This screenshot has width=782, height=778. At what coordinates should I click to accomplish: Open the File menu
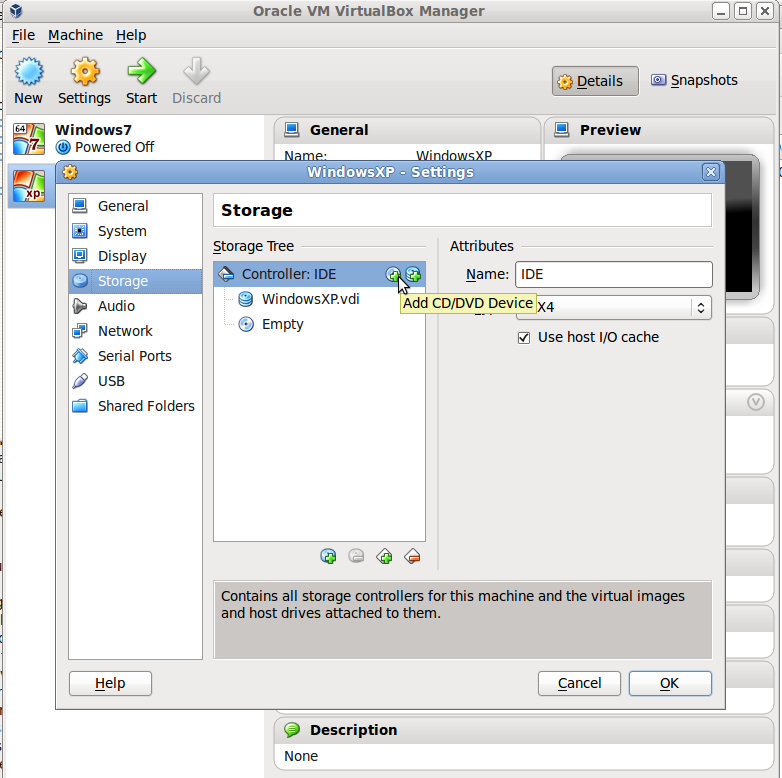[x=23, y=35]
